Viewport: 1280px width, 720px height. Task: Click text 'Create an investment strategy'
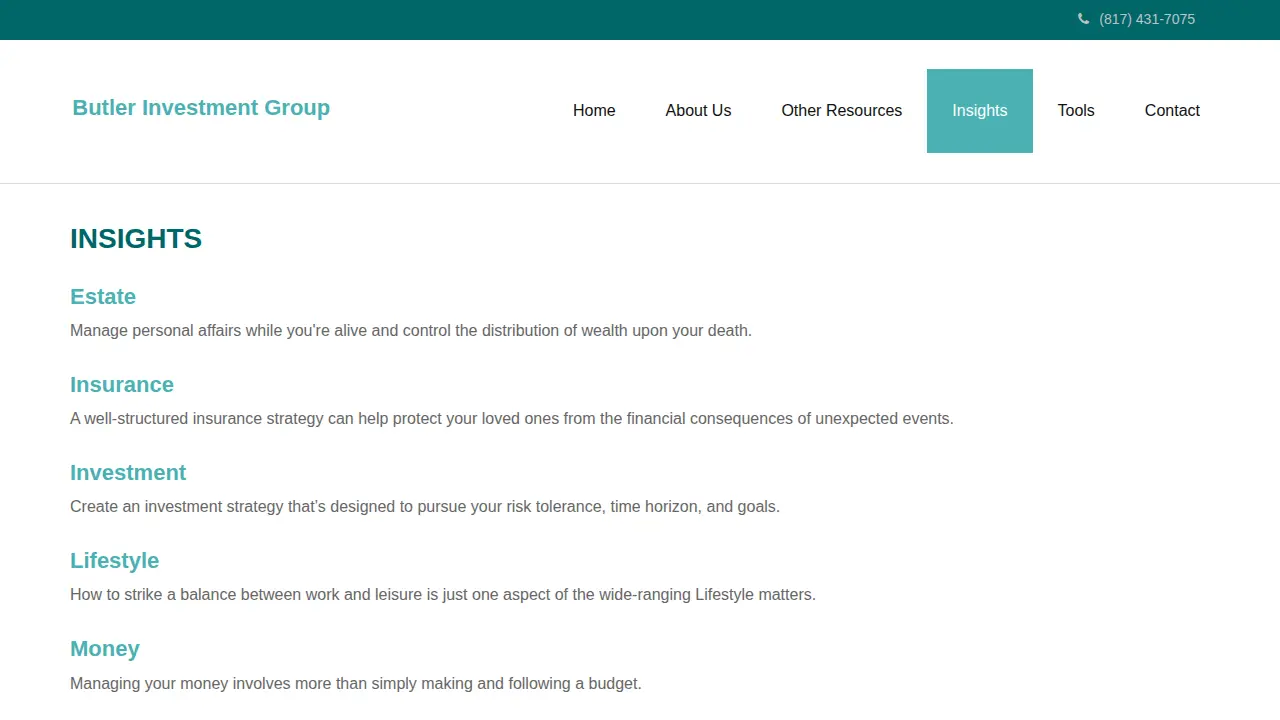pyautogui.click(x=177, y=507)
